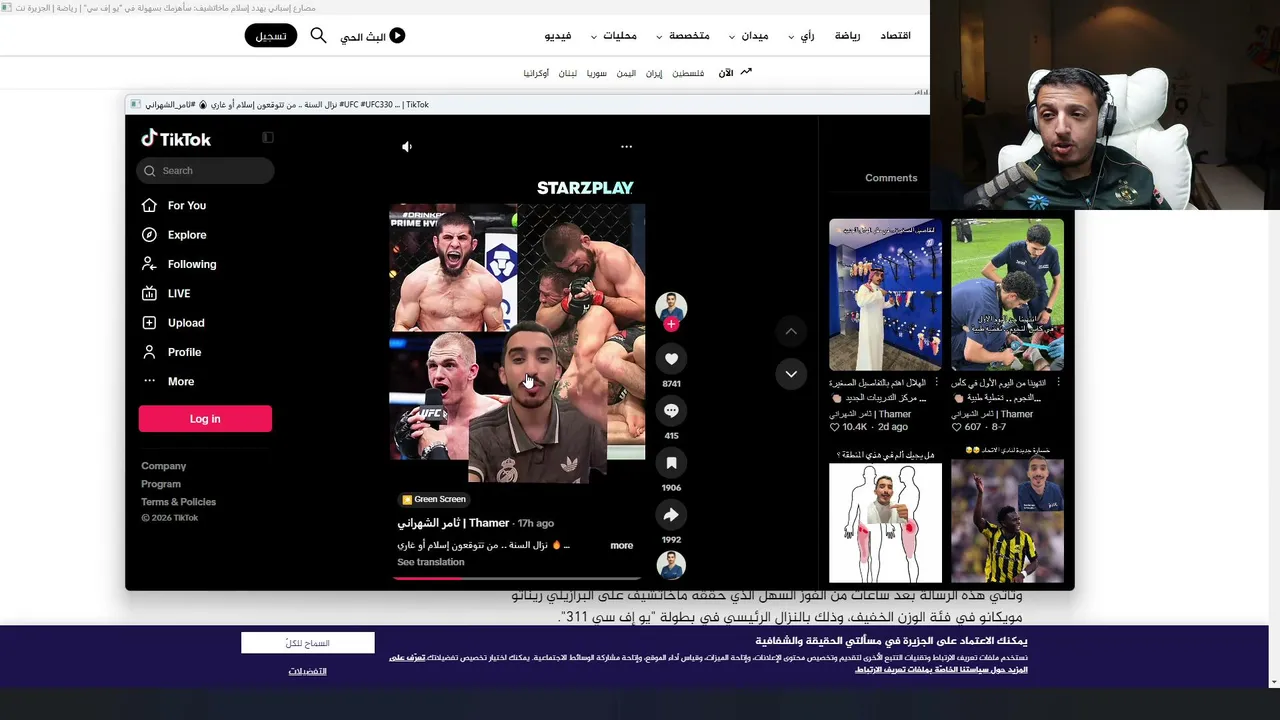Open the Company footer link

tap(164, 466)
